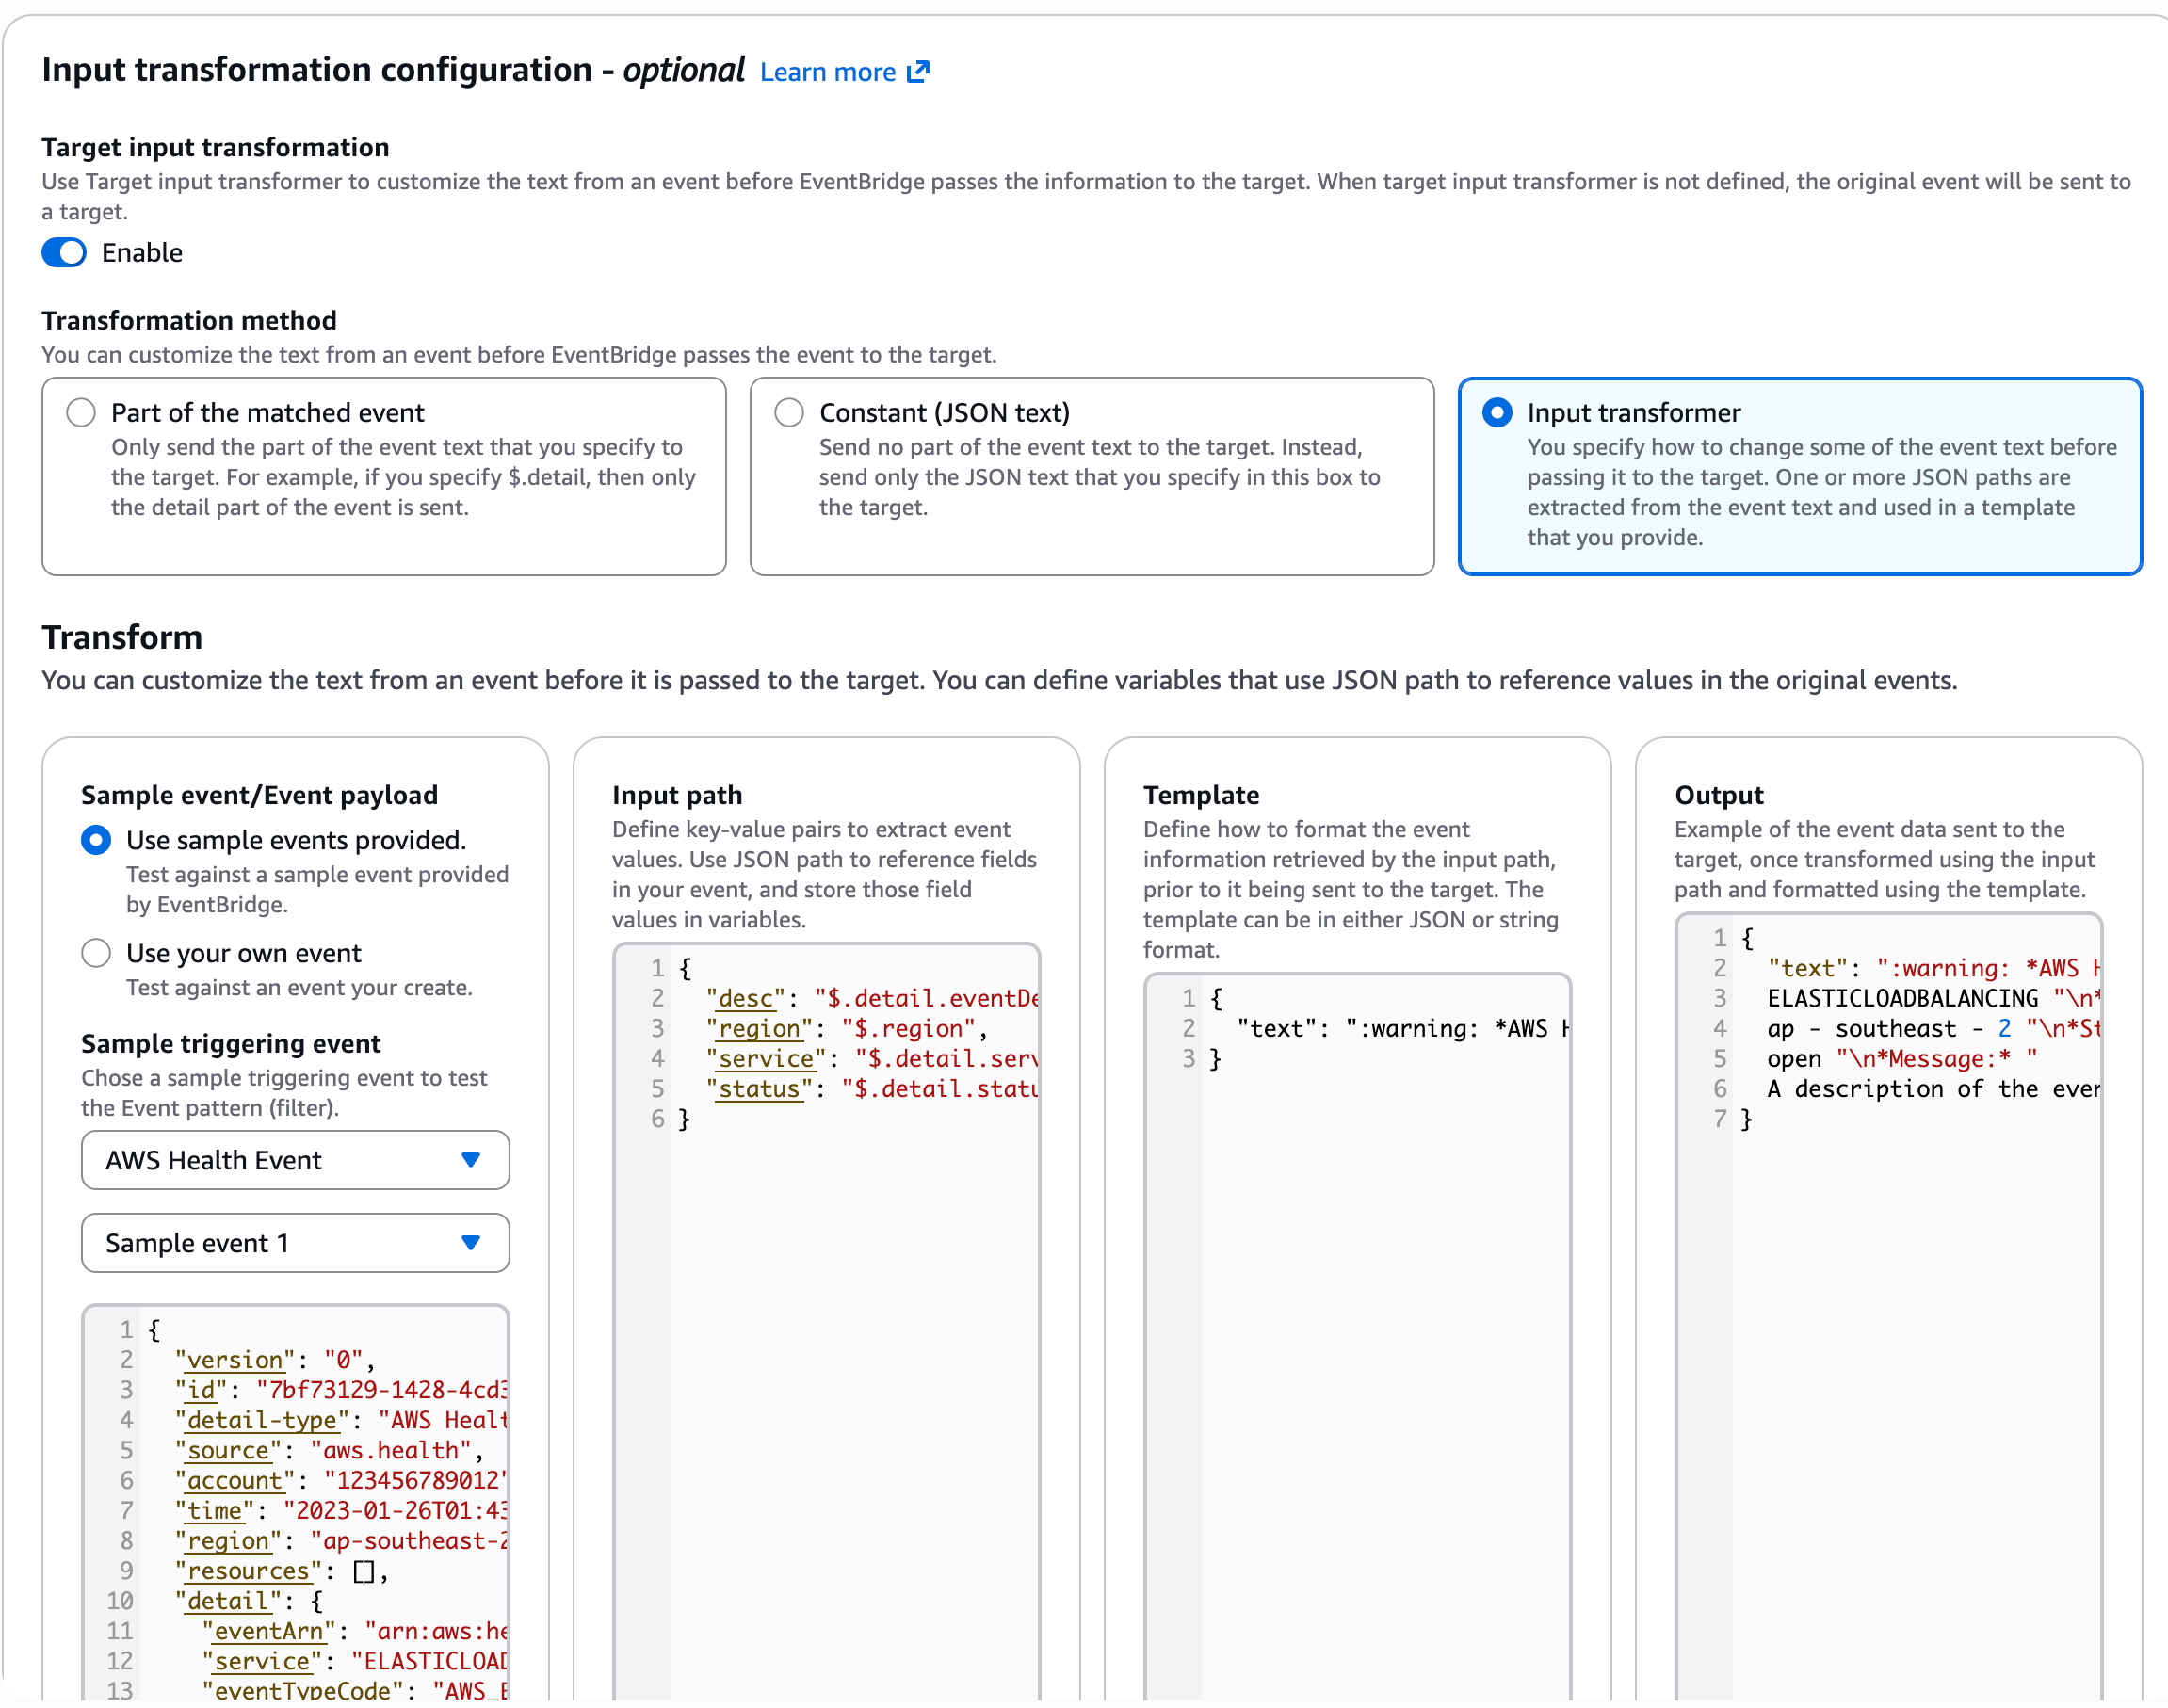The width and height of the screenshot is (2168, 1708).
Task: Click the "region" key in Input path
Action: pos(760,1028)
